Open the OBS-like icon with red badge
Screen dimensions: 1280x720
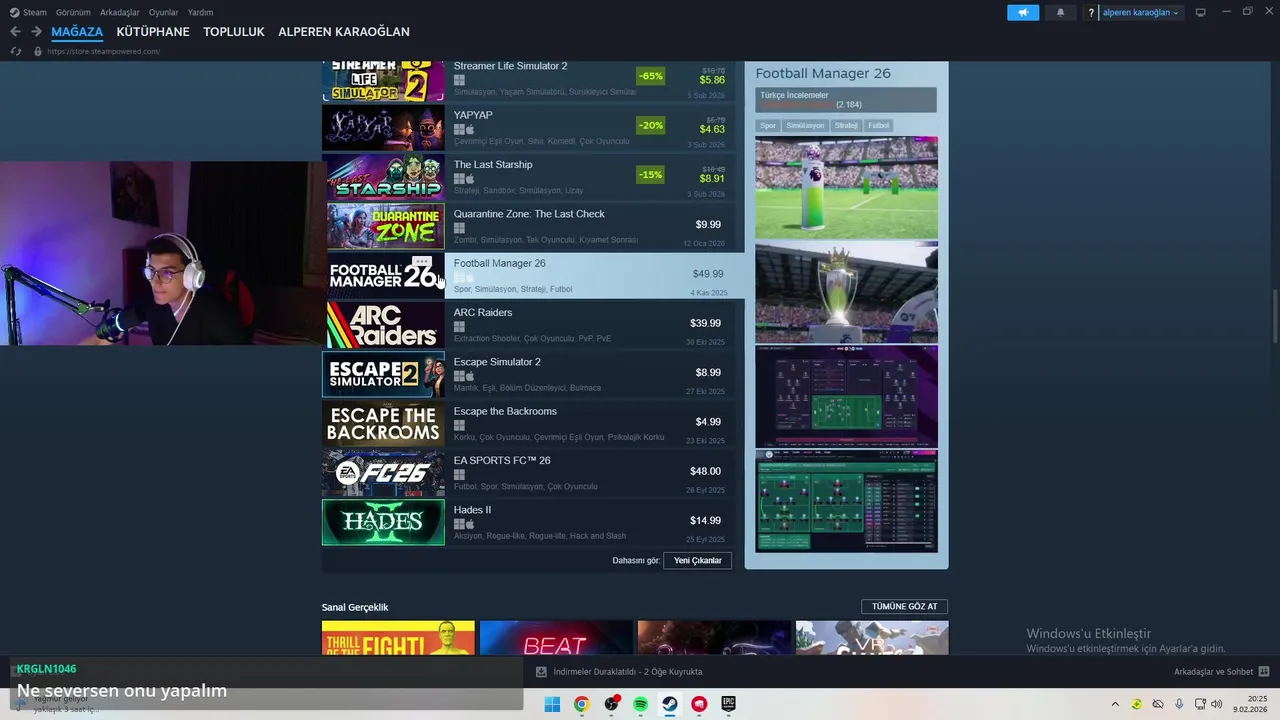click(611, 704)
